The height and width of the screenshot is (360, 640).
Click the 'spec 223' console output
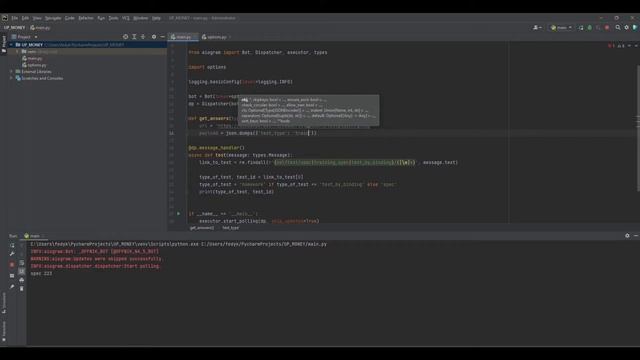pyautogui.click(x=41, y=273)
